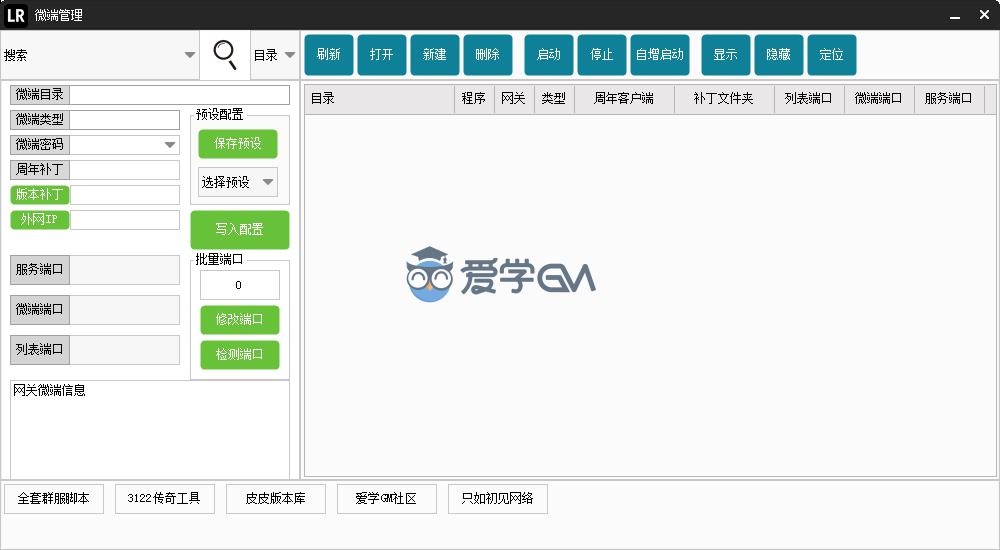Expand the 微端密码 dropdown

pos(170,145)
